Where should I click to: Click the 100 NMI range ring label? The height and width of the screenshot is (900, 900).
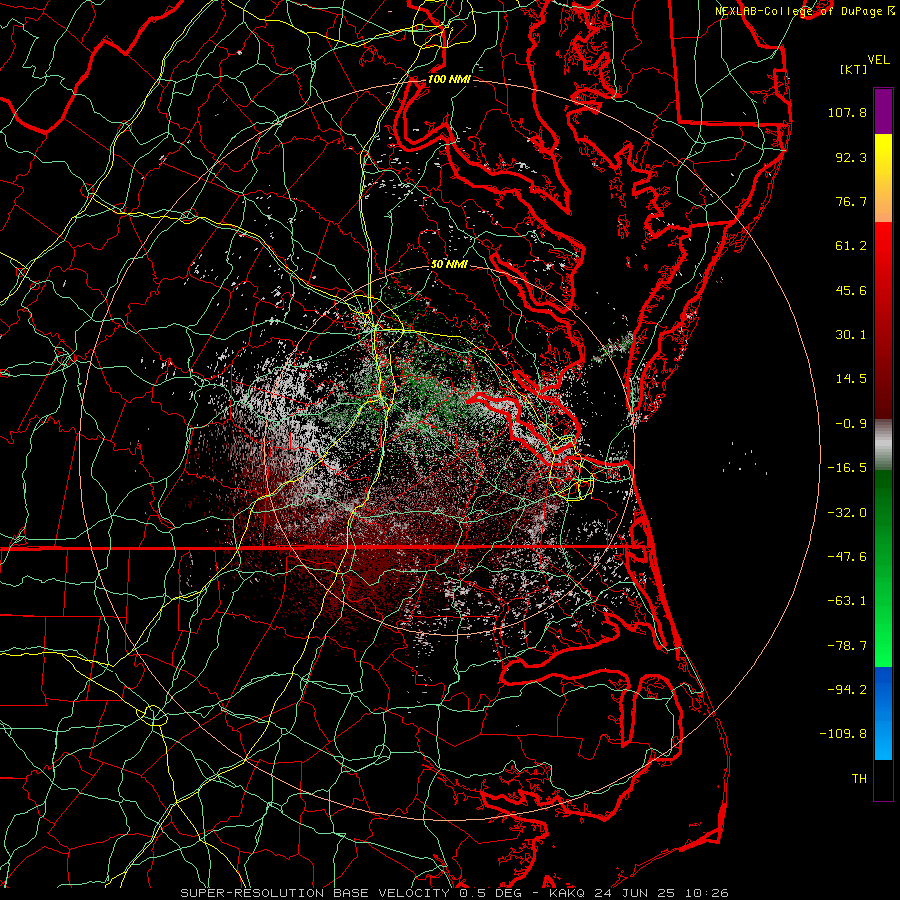pos(449,79)
